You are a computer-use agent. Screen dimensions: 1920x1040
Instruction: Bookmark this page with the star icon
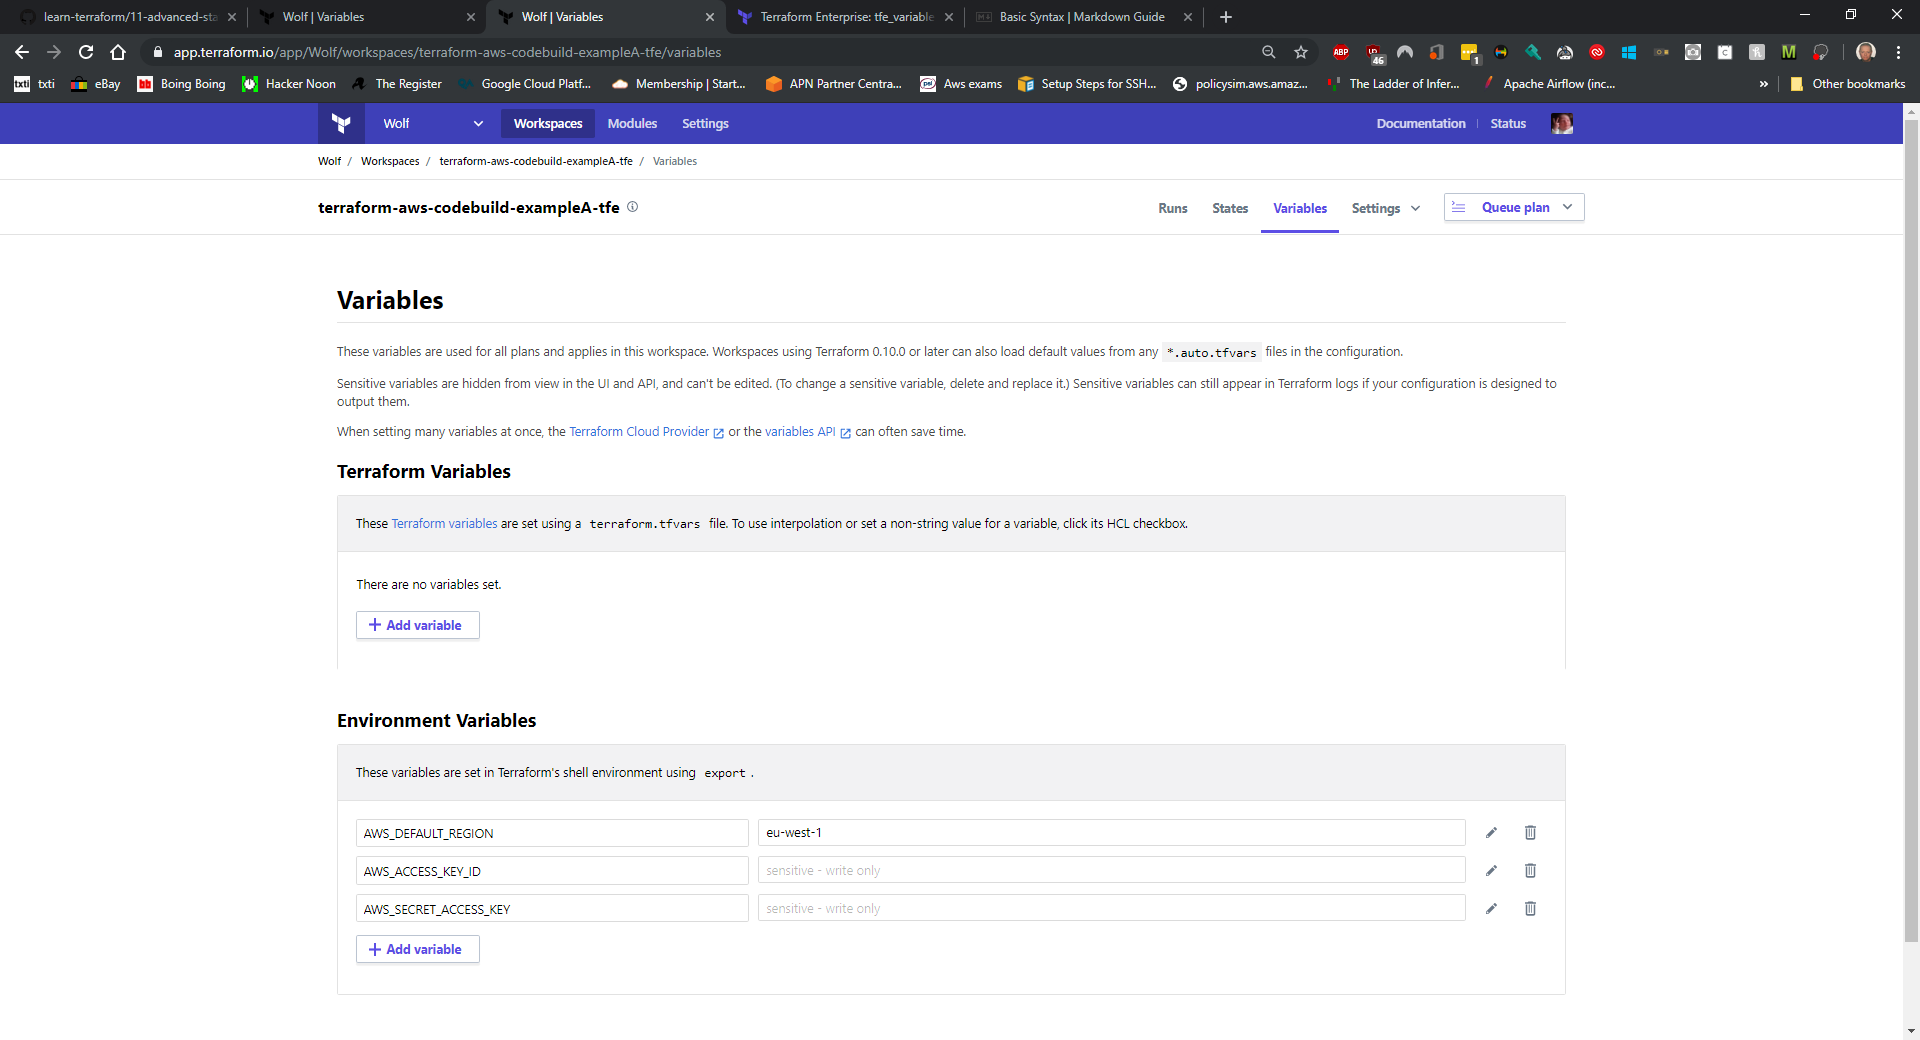click(1301, 52)
